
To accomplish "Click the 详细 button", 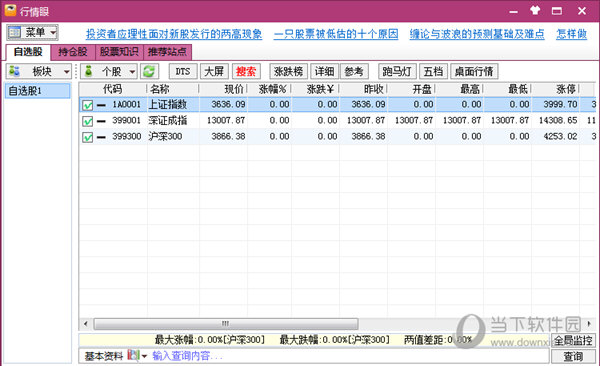I will [324, 71].
